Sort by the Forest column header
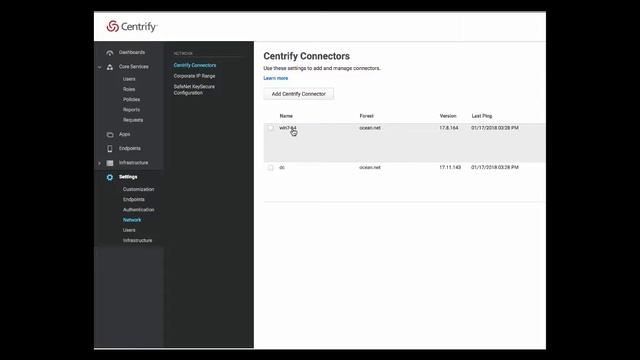This screenshot has height=360, width=640. (367, 116)
